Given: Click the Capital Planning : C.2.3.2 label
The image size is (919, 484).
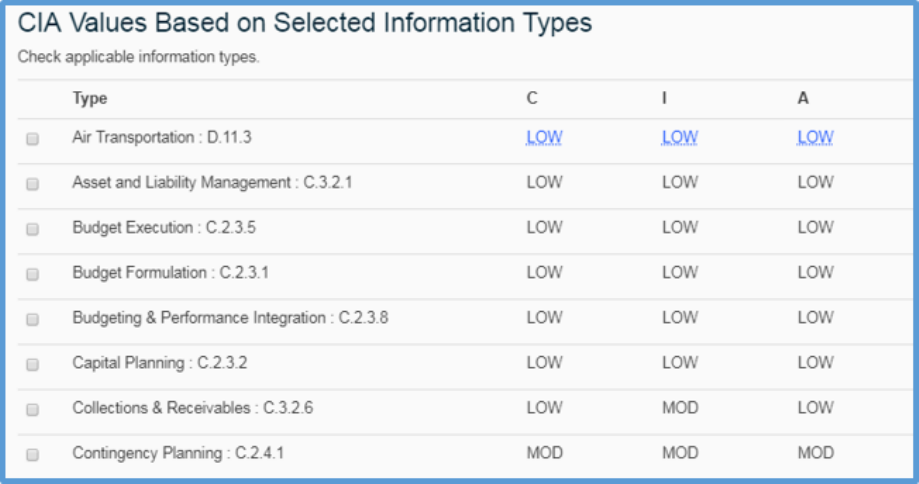Looking at the screenshot, I should point(160,363).
